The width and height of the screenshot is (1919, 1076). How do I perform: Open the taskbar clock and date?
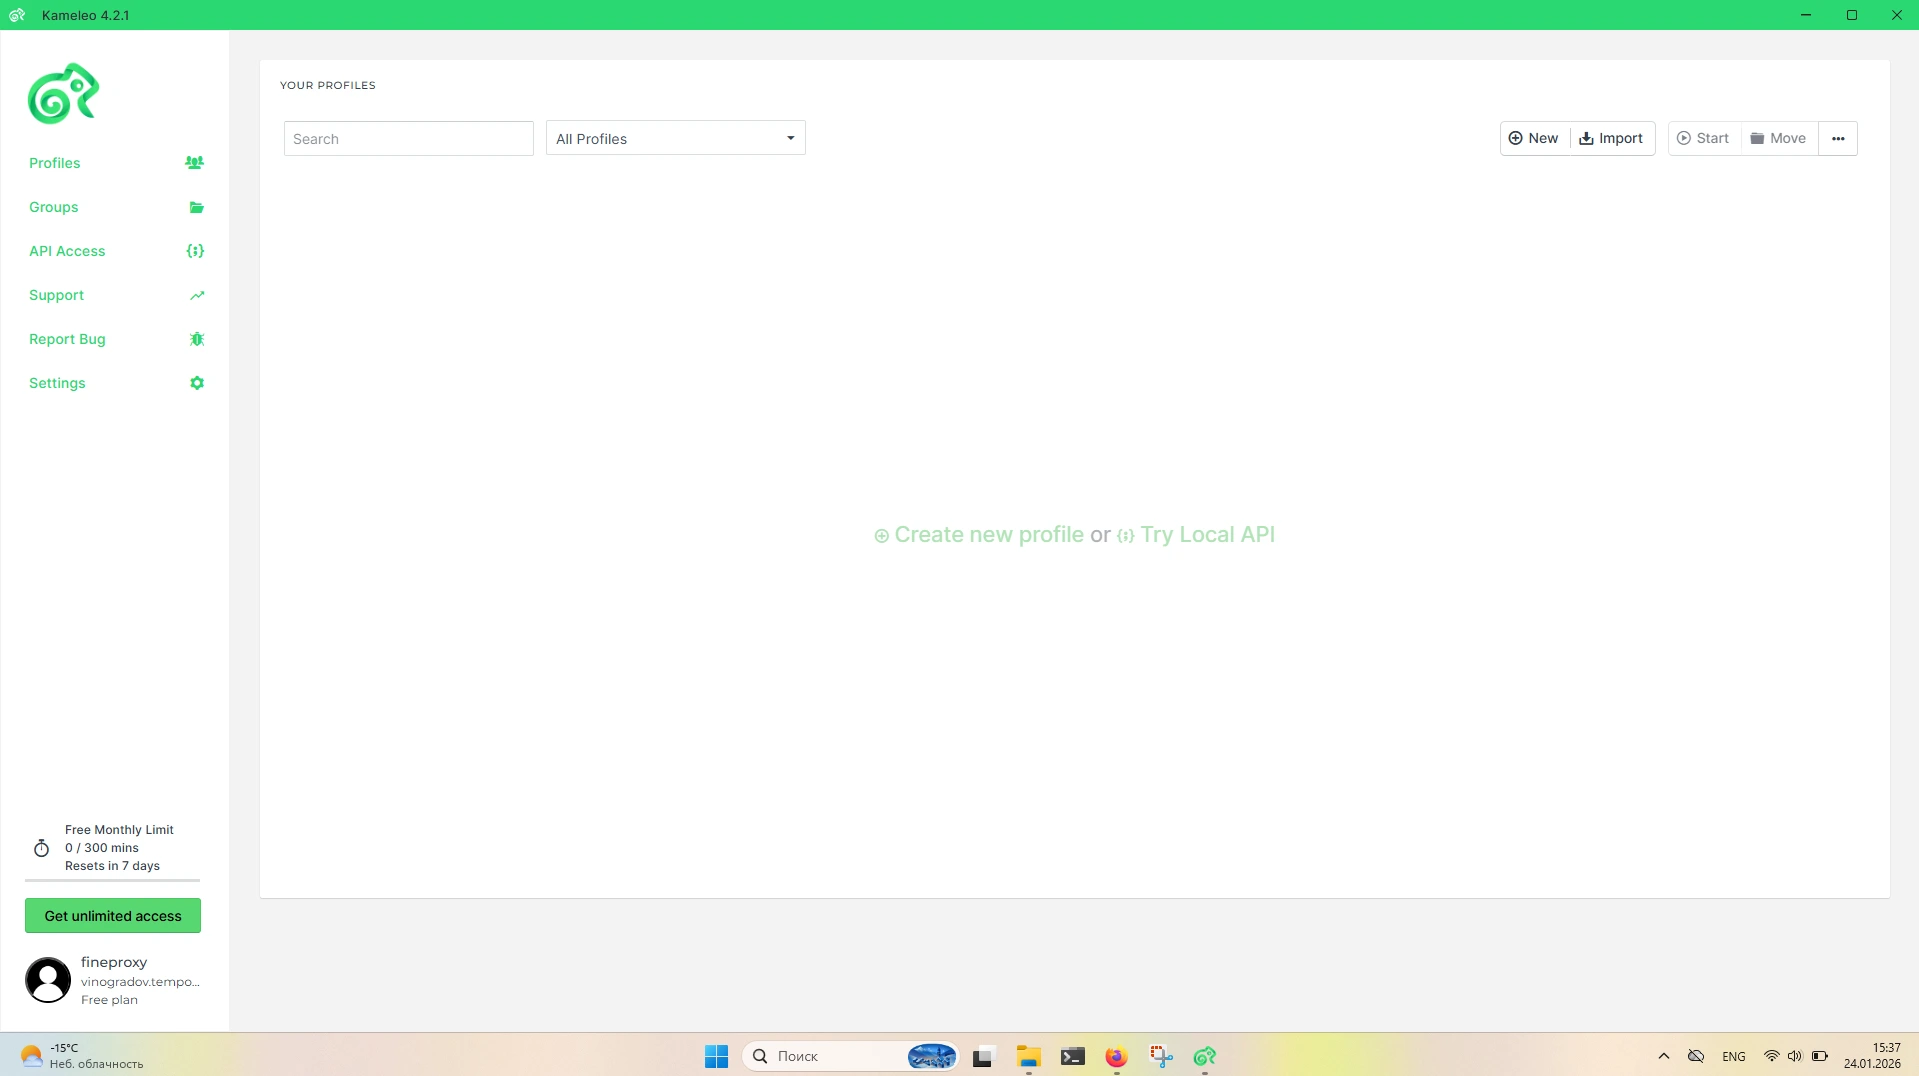[x=1872, y=1056]
